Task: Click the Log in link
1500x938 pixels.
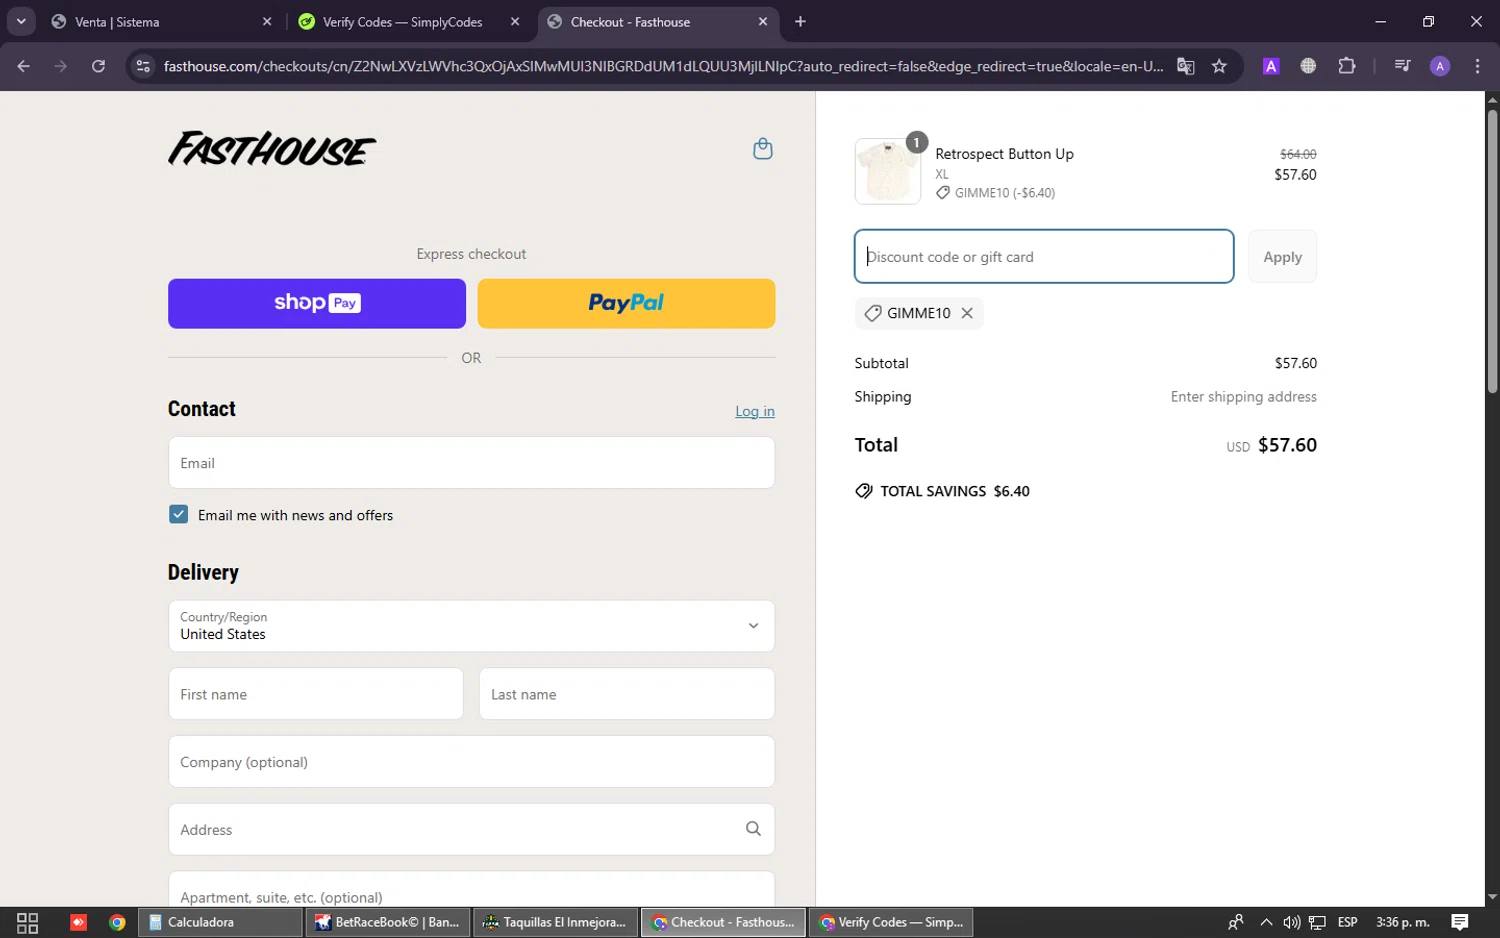Action: pyautogui.click(x=755, y=411)
